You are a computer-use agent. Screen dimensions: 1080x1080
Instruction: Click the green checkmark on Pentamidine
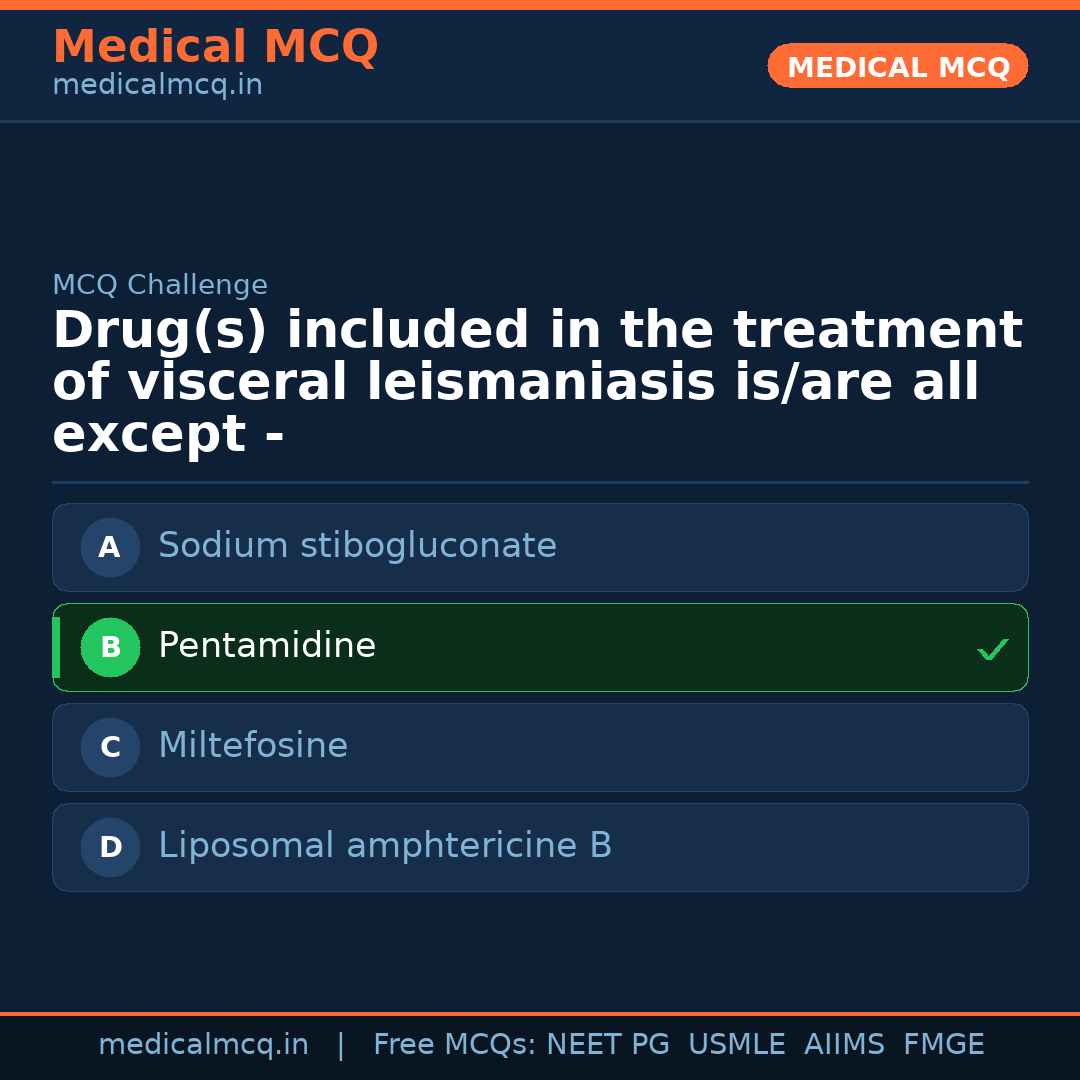[992, 649]
